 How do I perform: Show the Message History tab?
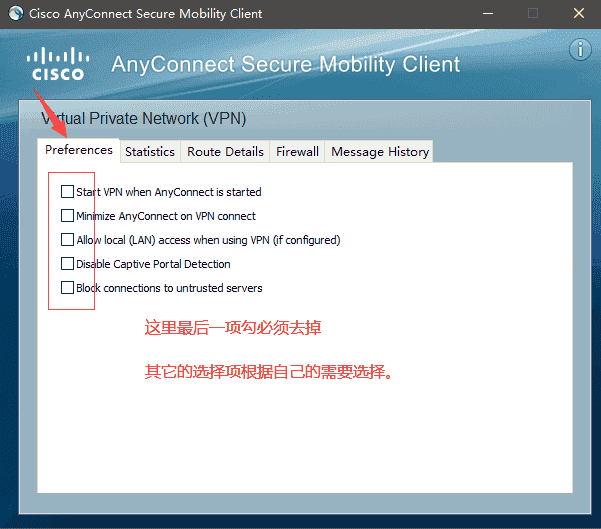coord(380,152)
